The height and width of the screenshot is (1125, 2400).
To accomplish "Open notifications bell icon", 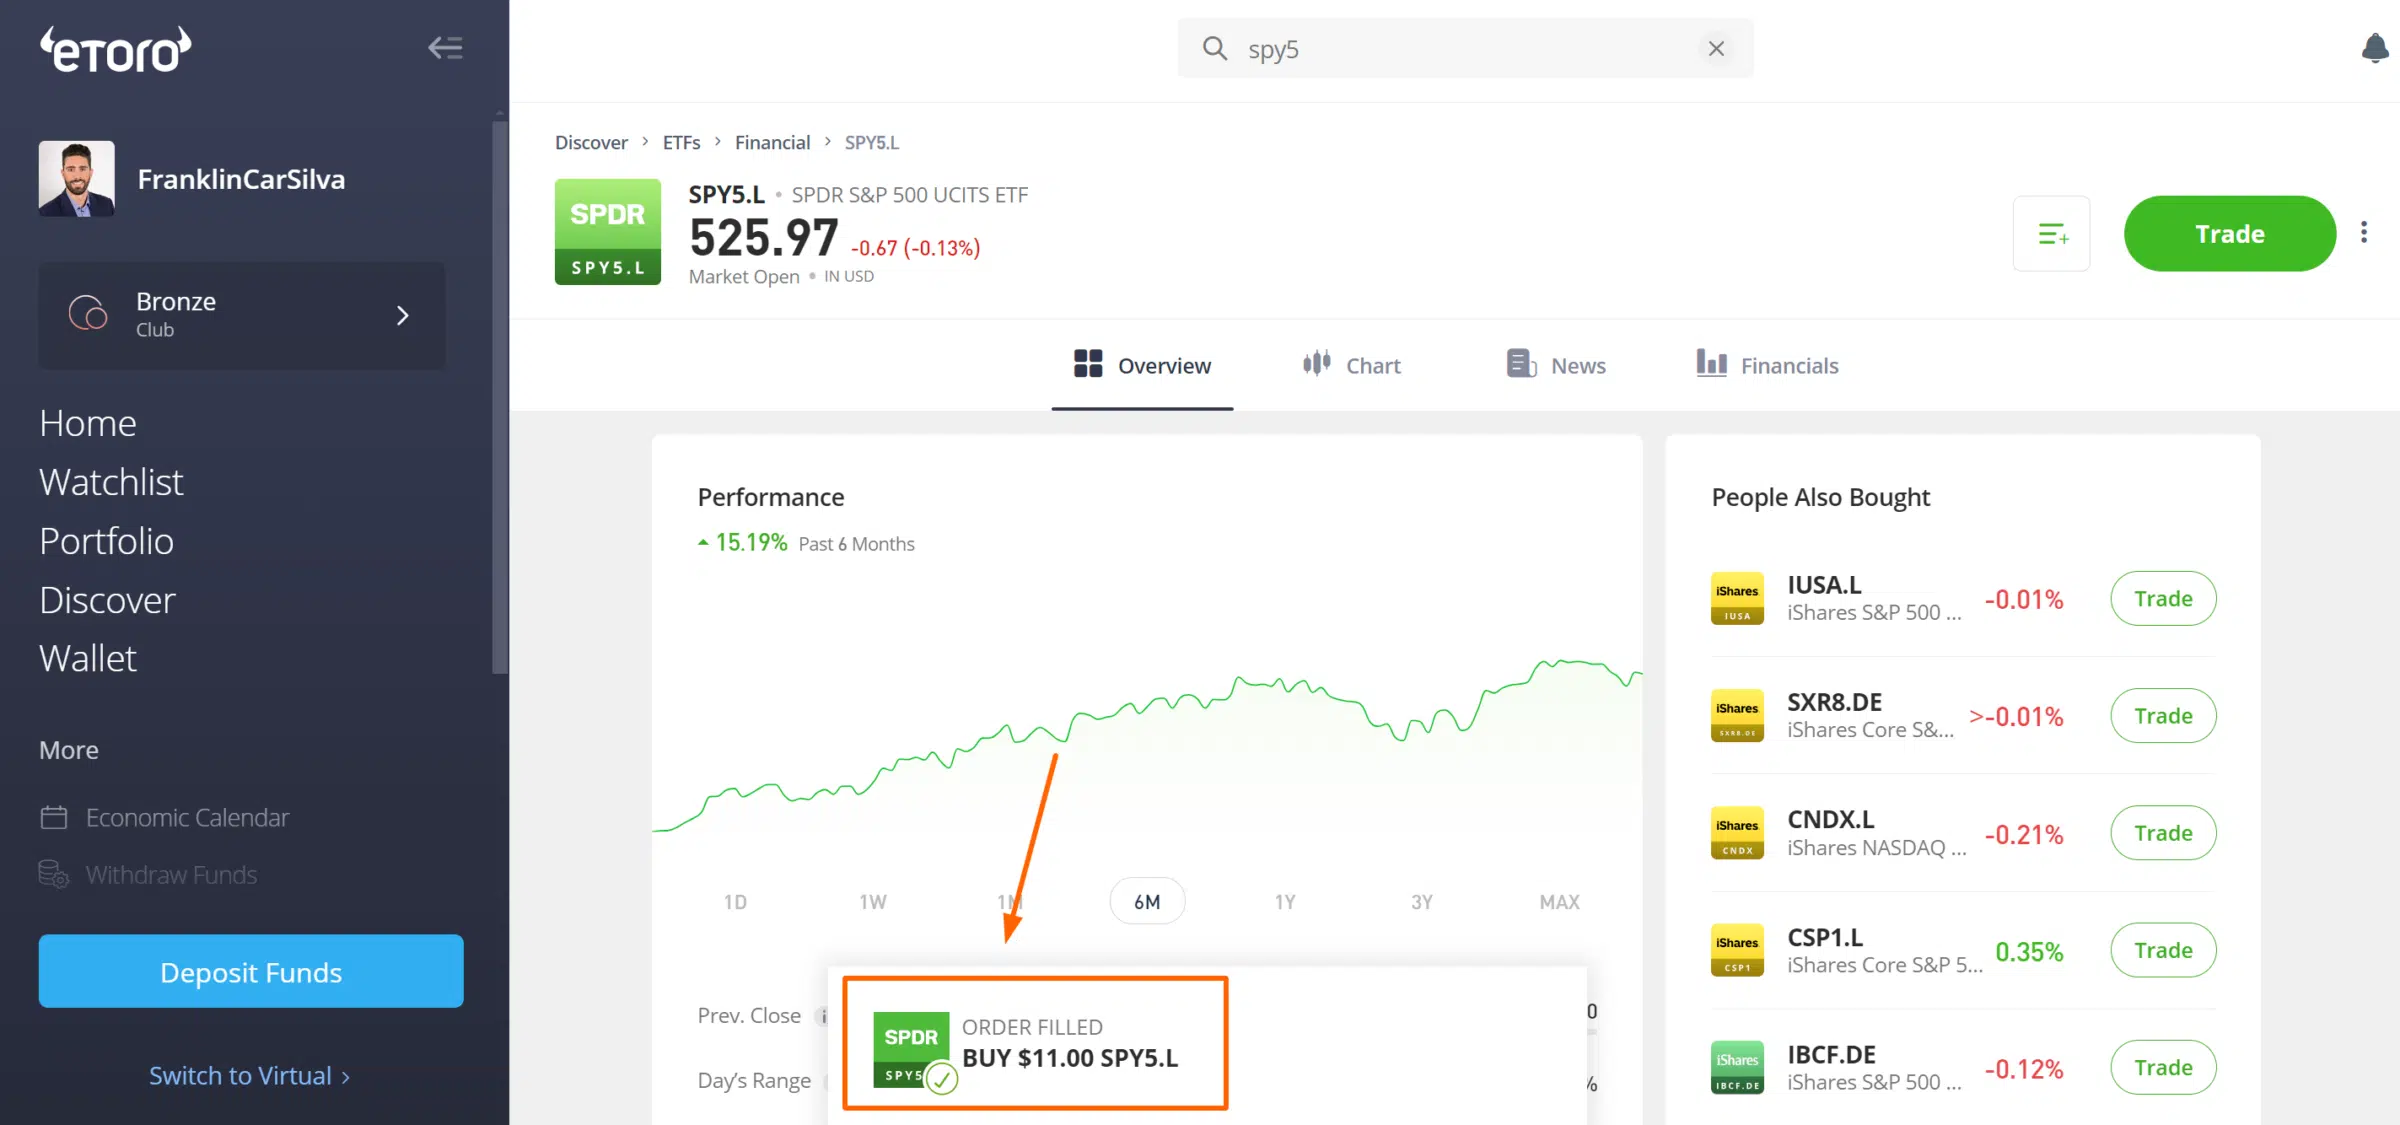I will pos(2374,48).
